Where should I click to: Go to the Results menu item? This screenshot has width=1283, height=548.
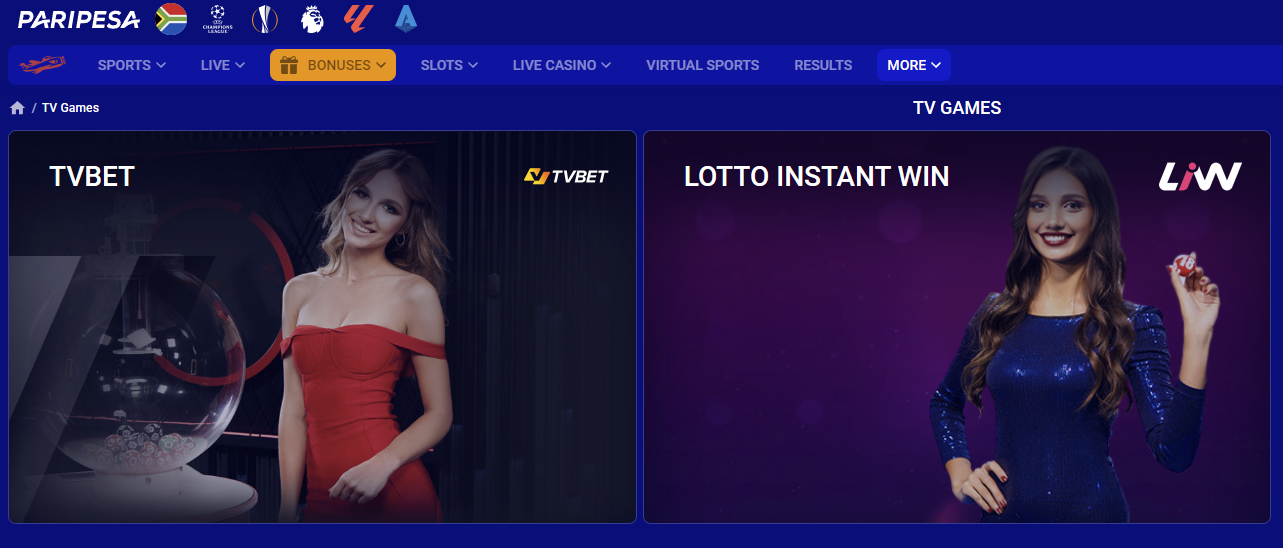(823, 65)
